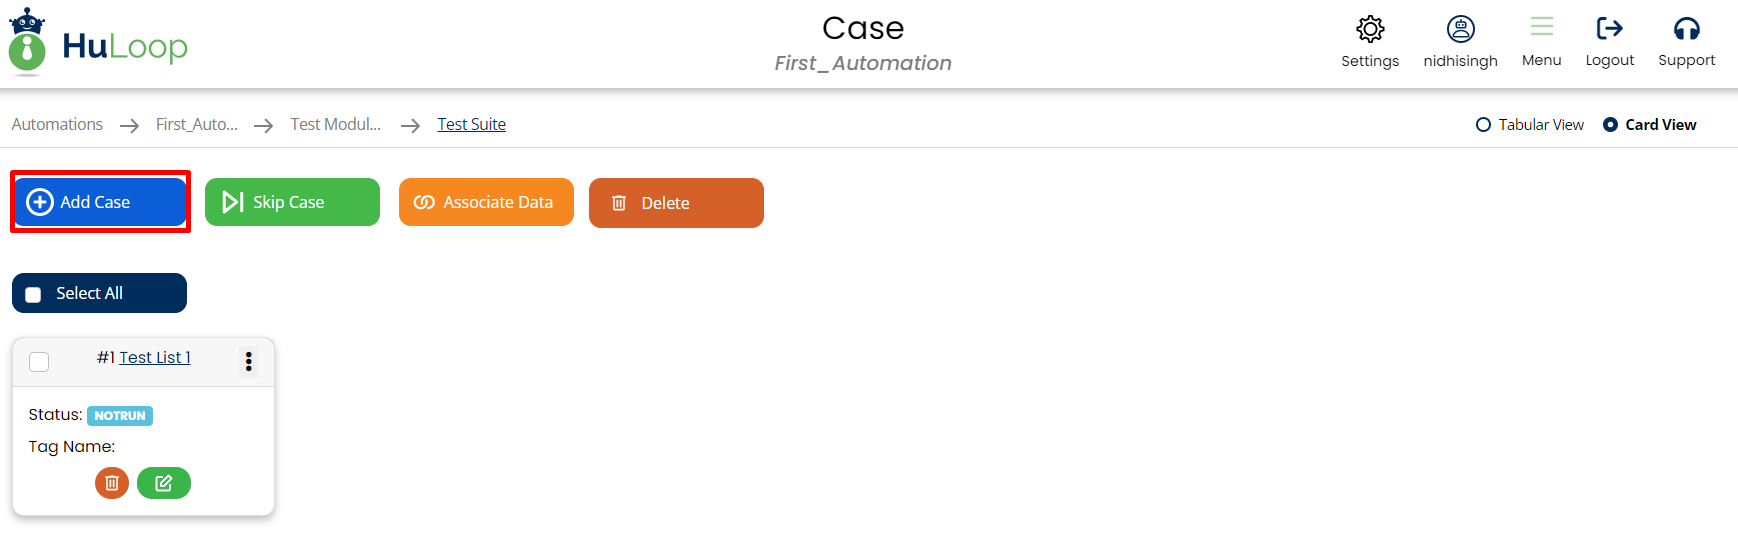The height and width of the screenshot is (537, 1738).
Task: Click the green edit icon on Test List 1 card
Action: coord(164,483)
